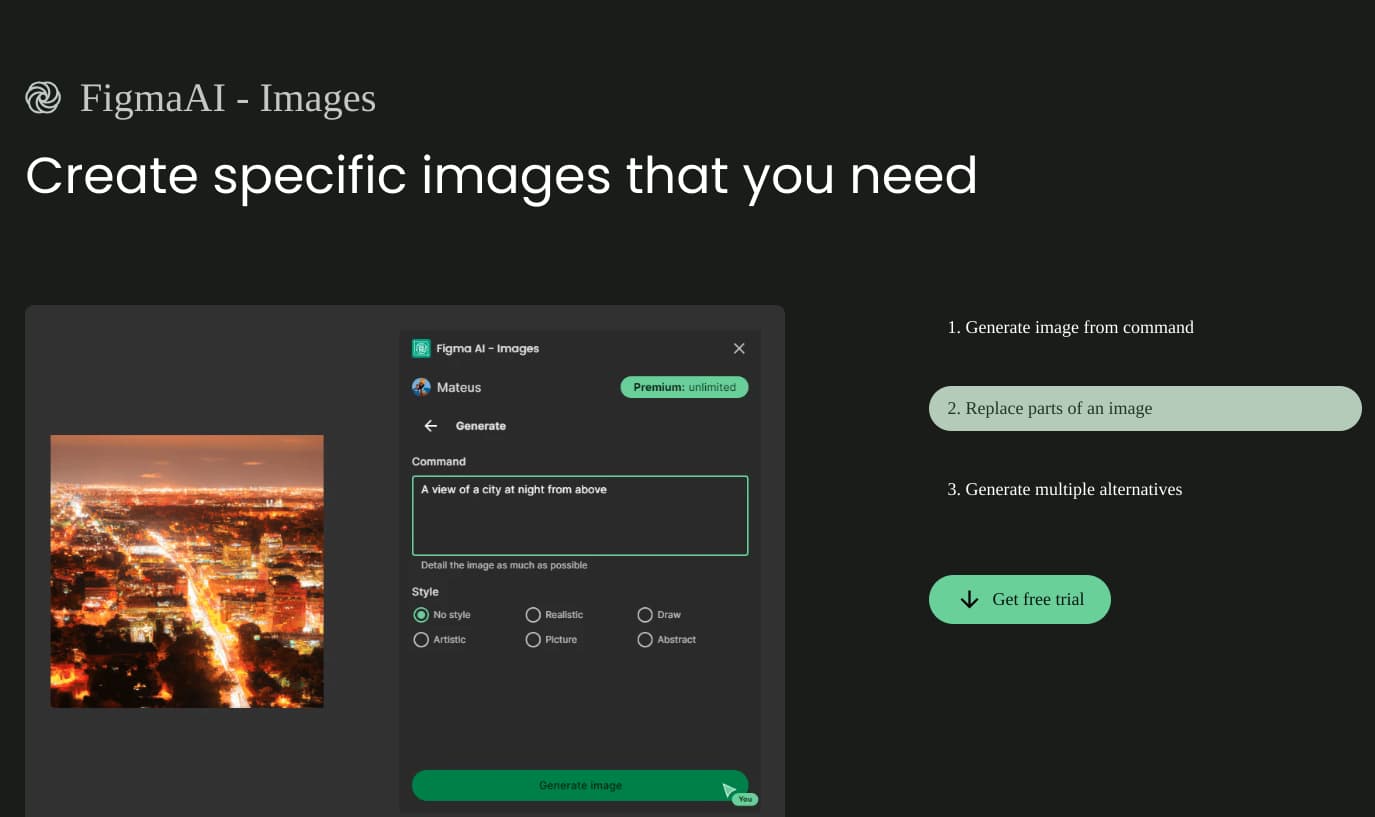Click the Get free trial button

click(x=1019, y=599)
